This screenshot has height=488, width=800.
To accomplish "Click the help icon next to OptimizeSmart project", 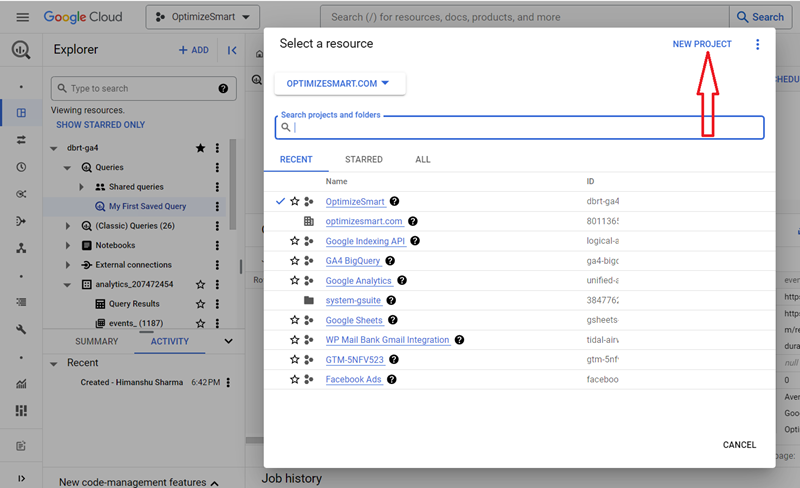I will click(394, 202).
